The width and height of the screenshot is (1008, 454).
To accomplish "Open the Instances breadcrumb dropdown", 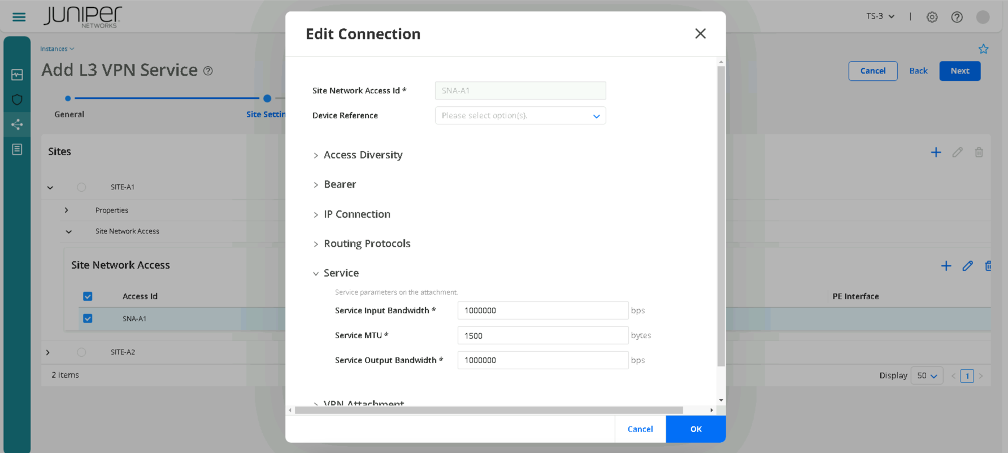I will [57, 49].
